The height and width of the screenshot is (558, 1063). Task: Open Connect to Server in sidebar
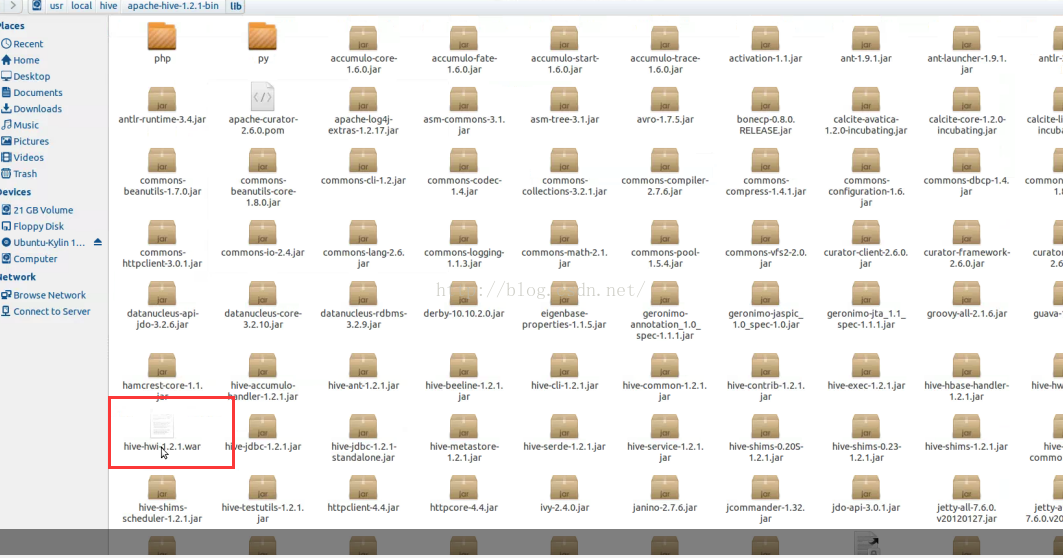tap(52, 311)
